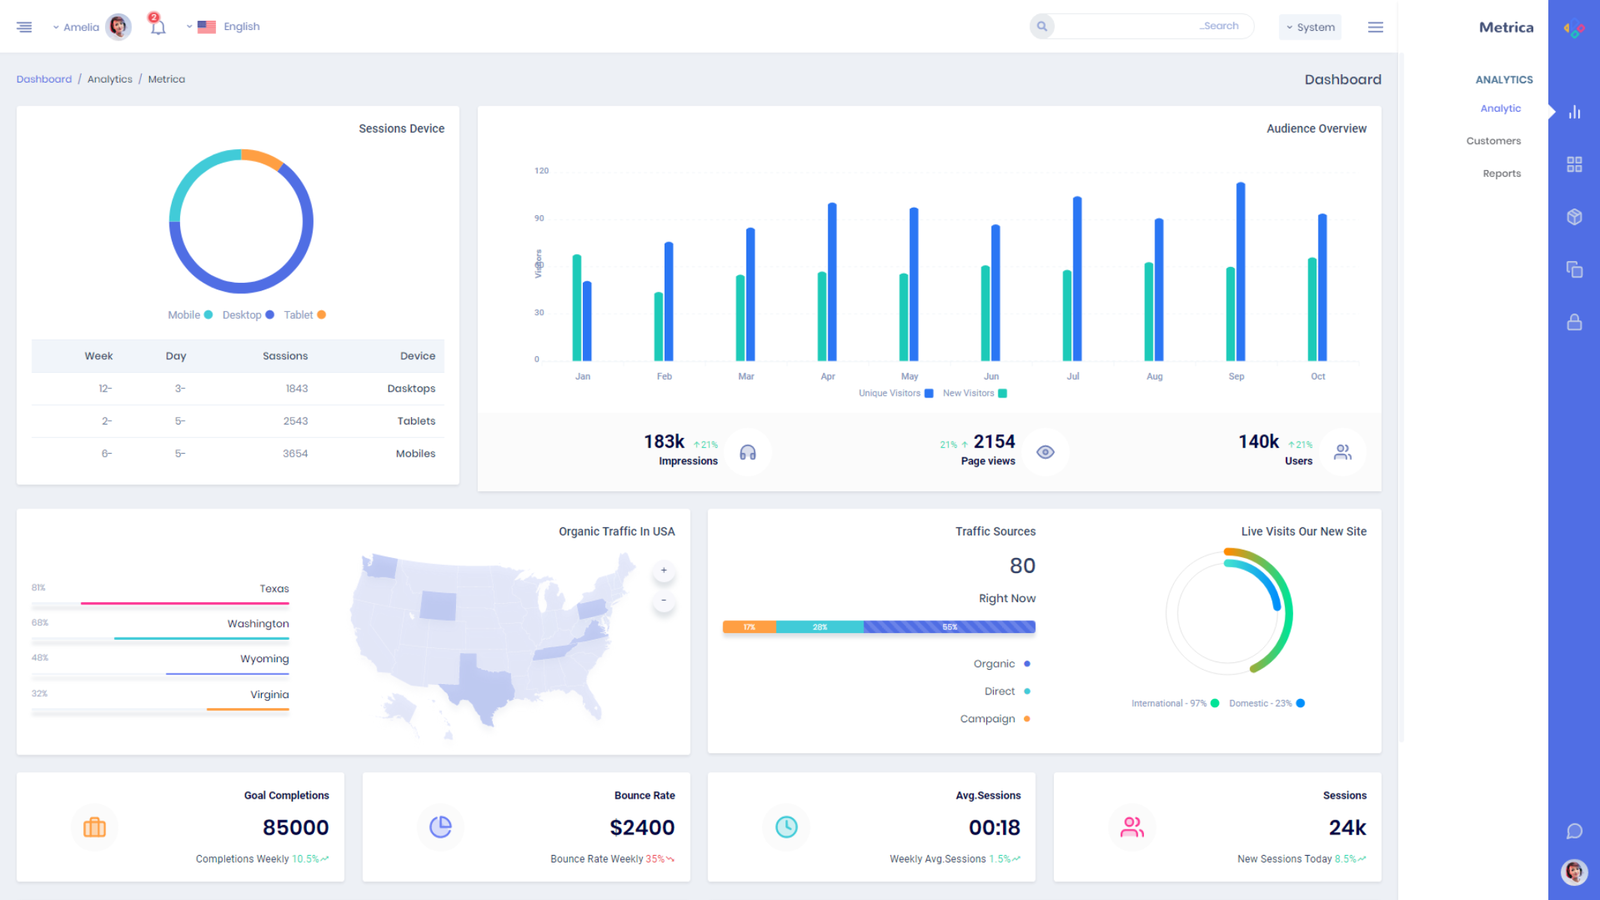The height and width of the screenshot is (900, 1600).
Task: Select the cube box sidebar icon
Action: [x=1574, y=217]
